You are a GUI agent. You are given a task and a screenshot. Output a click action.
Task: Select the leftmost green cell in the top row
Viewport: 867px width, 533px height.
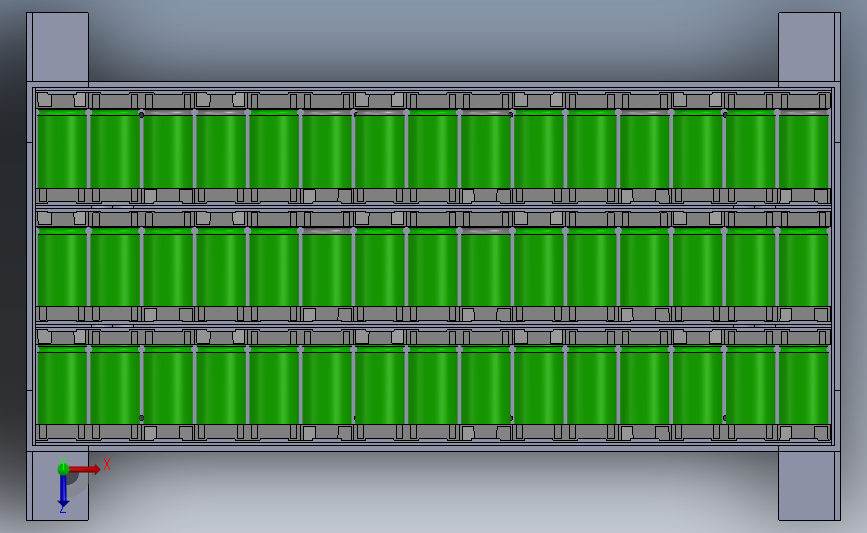(x=62, y=149)
